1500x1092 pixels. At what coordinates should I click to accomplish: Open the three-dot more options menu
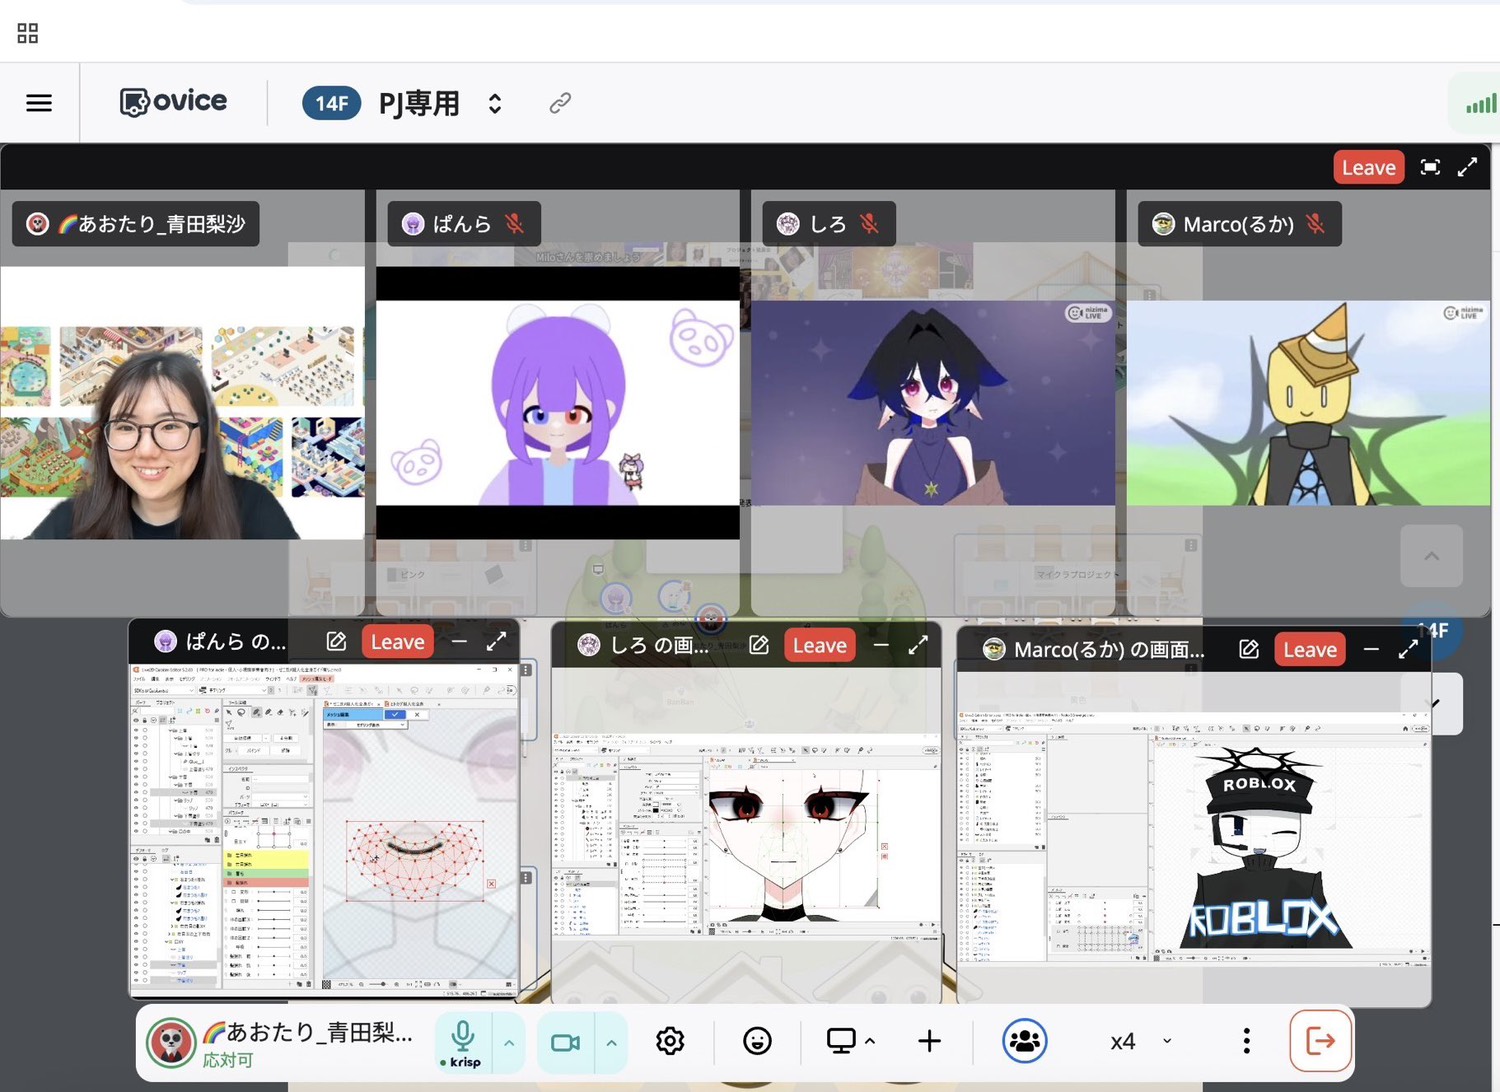(x=1246, y=1042)
